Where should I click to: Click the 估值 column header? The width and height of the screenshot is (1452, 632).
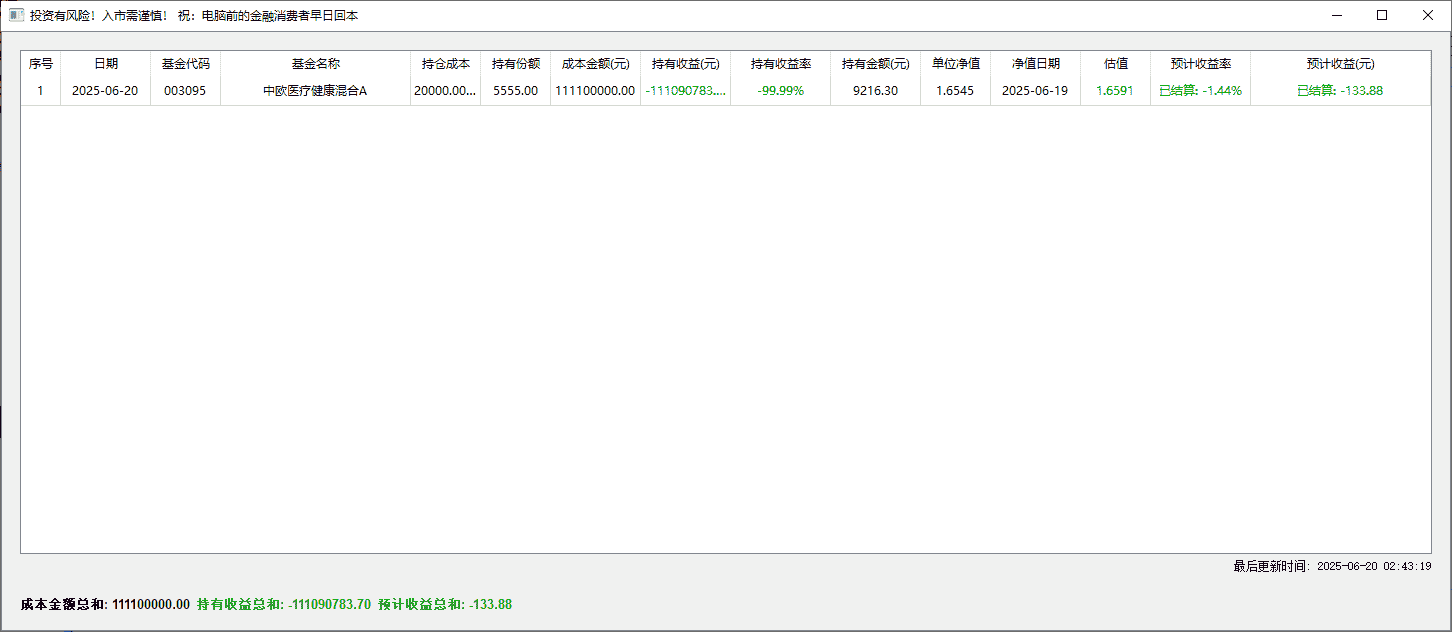(x=1115, y=62)
